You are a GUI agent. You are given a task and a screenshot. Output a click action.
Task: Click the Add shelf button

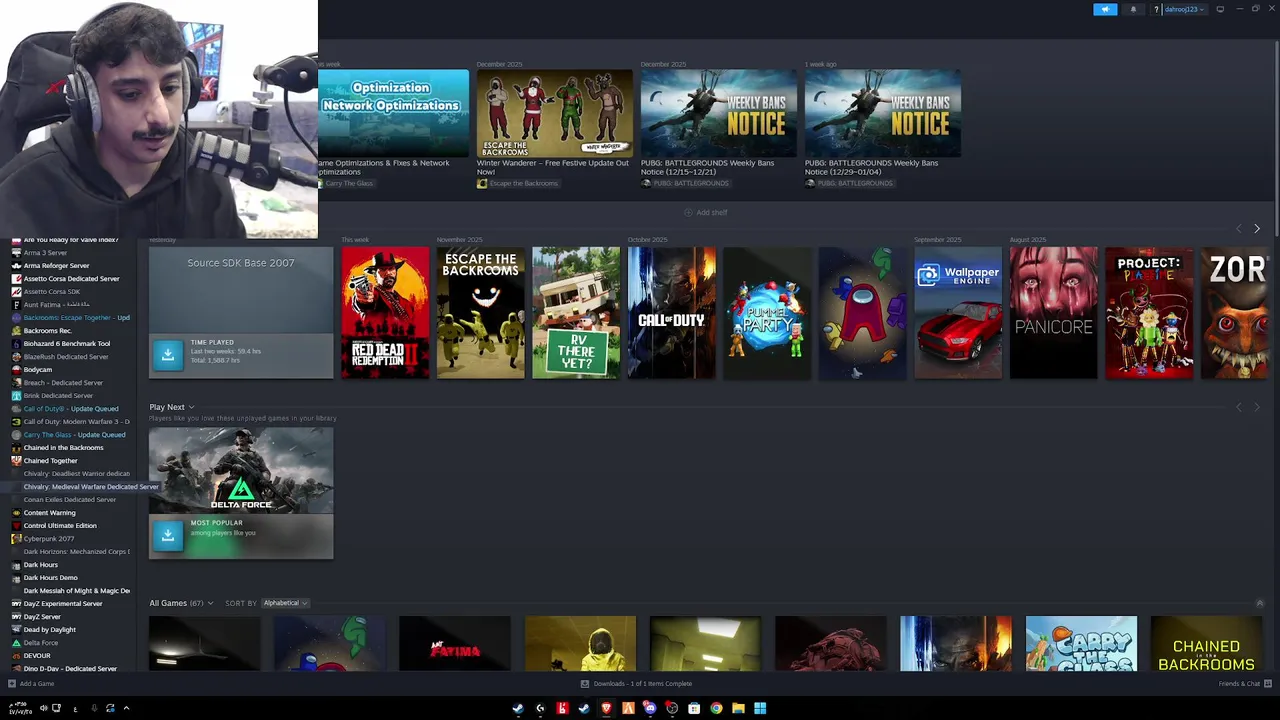coord(706,212)
